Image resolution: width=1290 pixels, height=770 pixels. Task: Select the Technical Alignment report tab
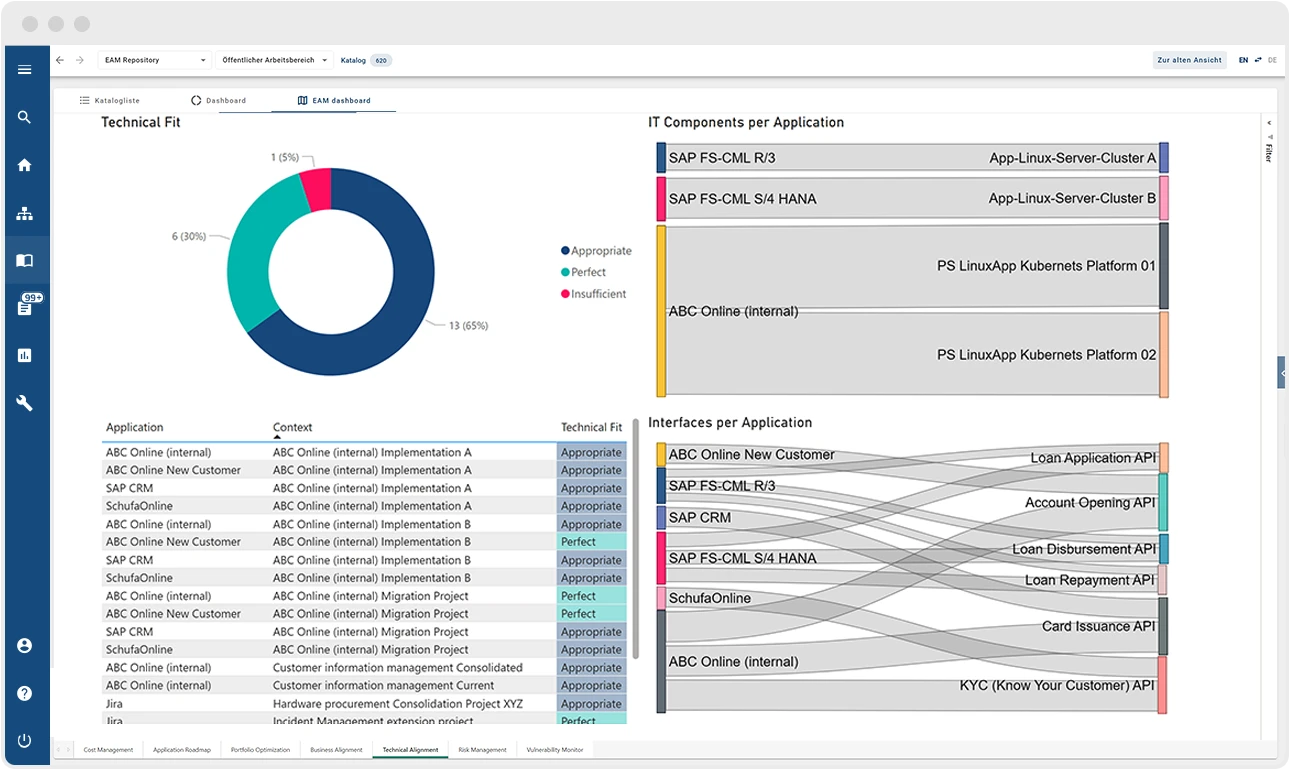pyautogui.click(x=410, y=749)
